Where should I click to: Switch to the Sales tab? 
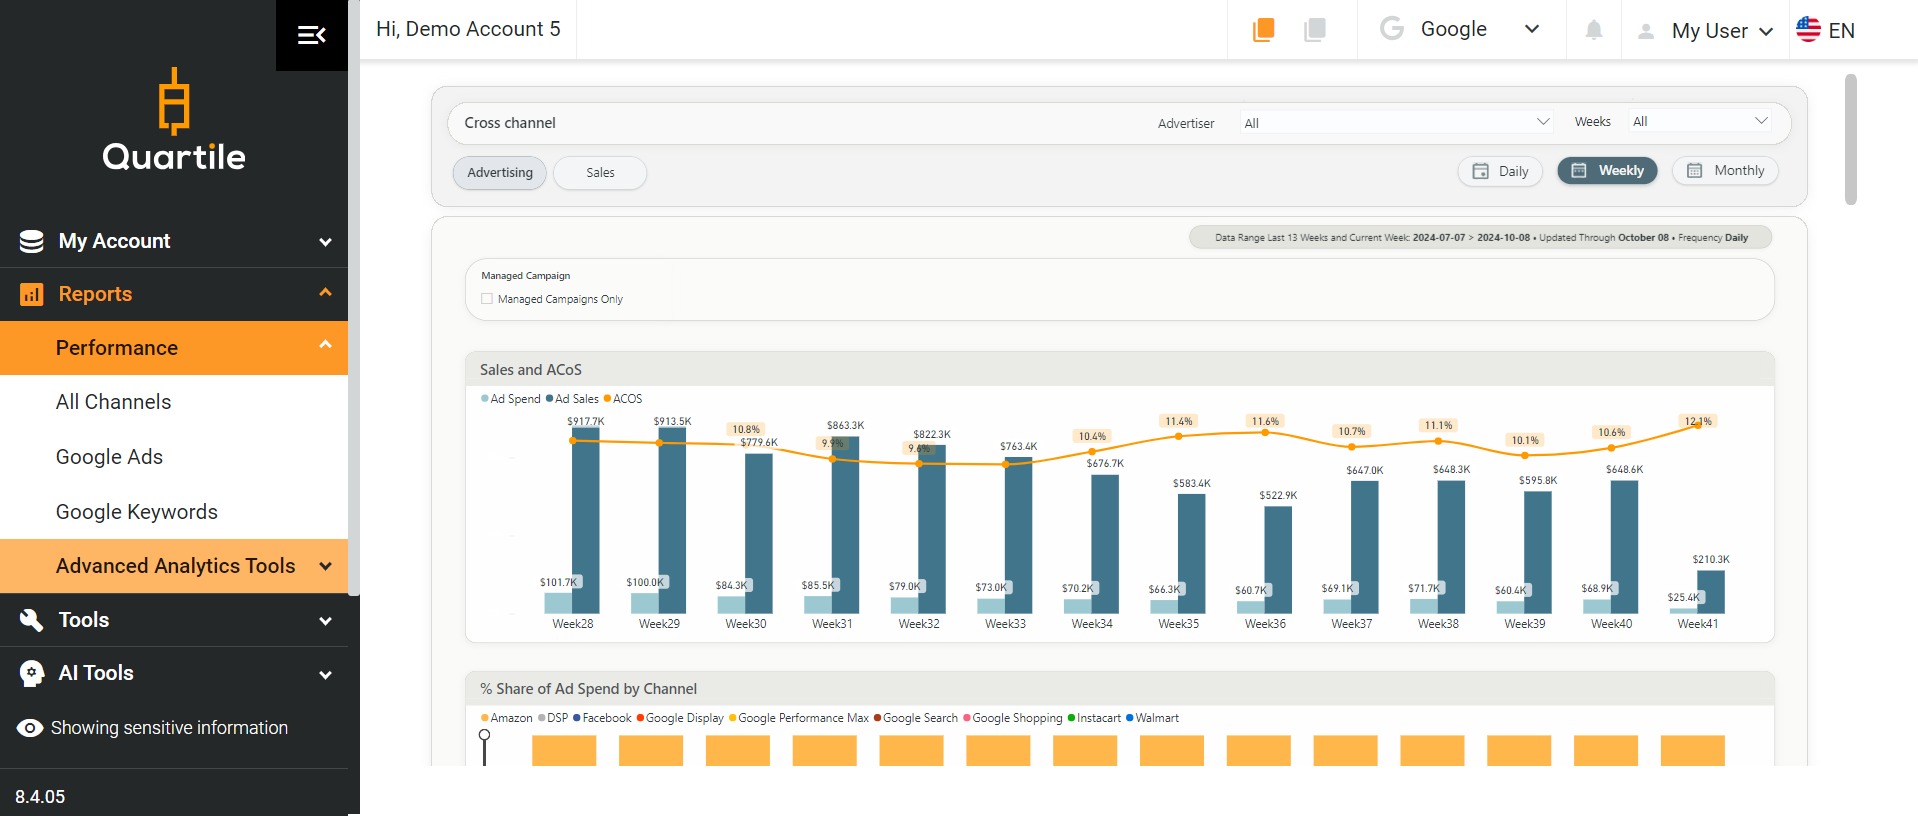[x=600, y=172]
